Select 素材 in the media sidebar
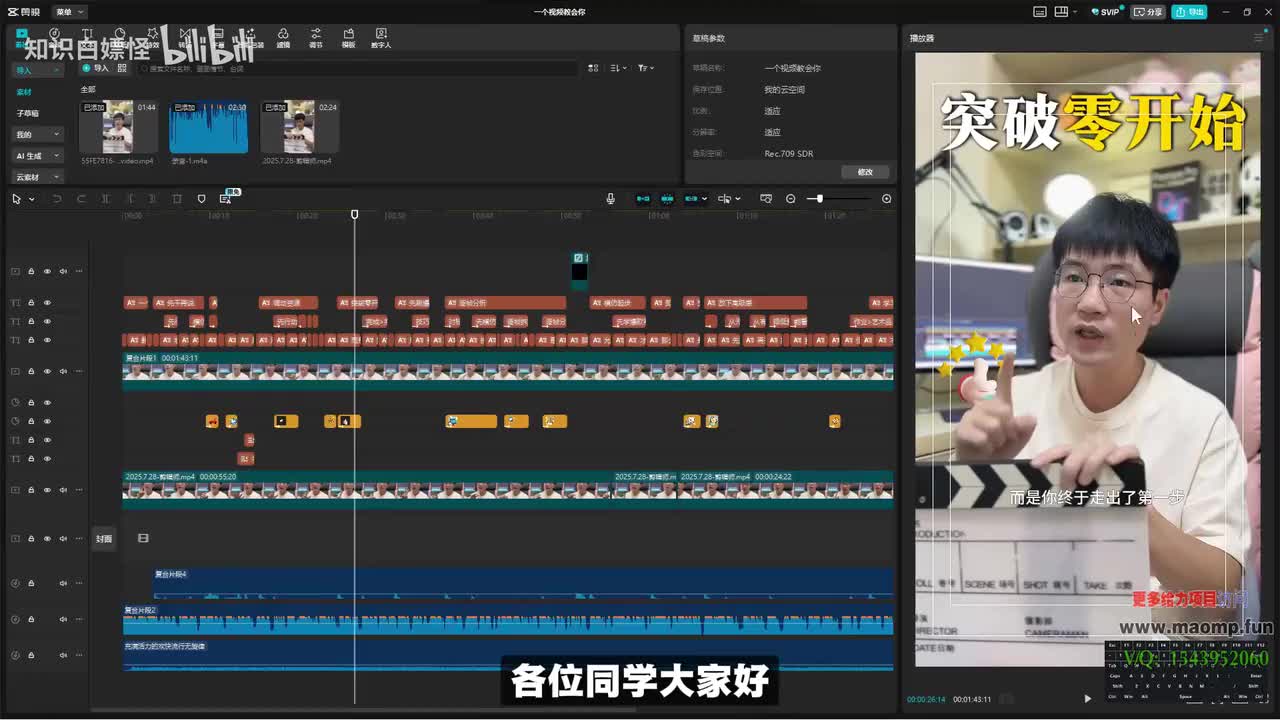Image resolution: width=1280 pixels, height=720 pixels. [x=24, y=92]
